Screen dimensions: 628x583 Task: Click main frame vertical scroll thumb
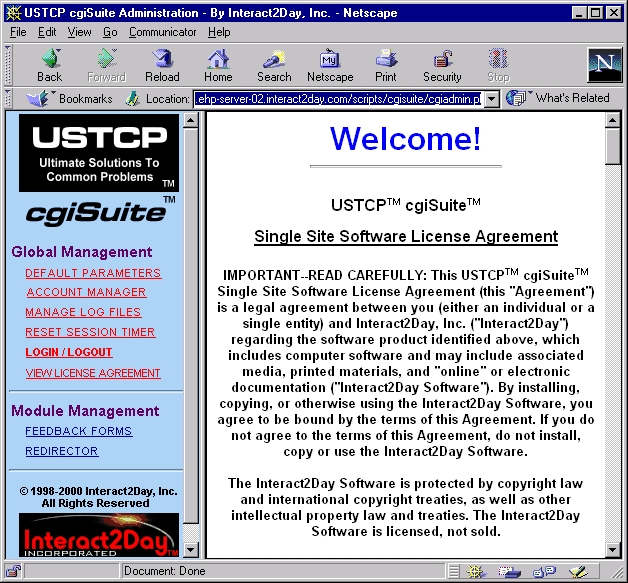(613, 147)
